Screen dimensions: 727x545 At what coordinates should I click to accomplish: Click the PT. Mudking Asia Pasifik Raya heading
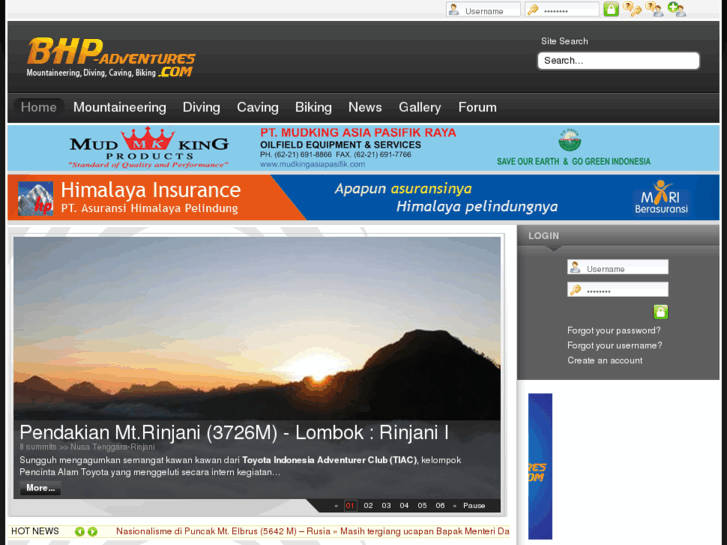pos(358,133)
